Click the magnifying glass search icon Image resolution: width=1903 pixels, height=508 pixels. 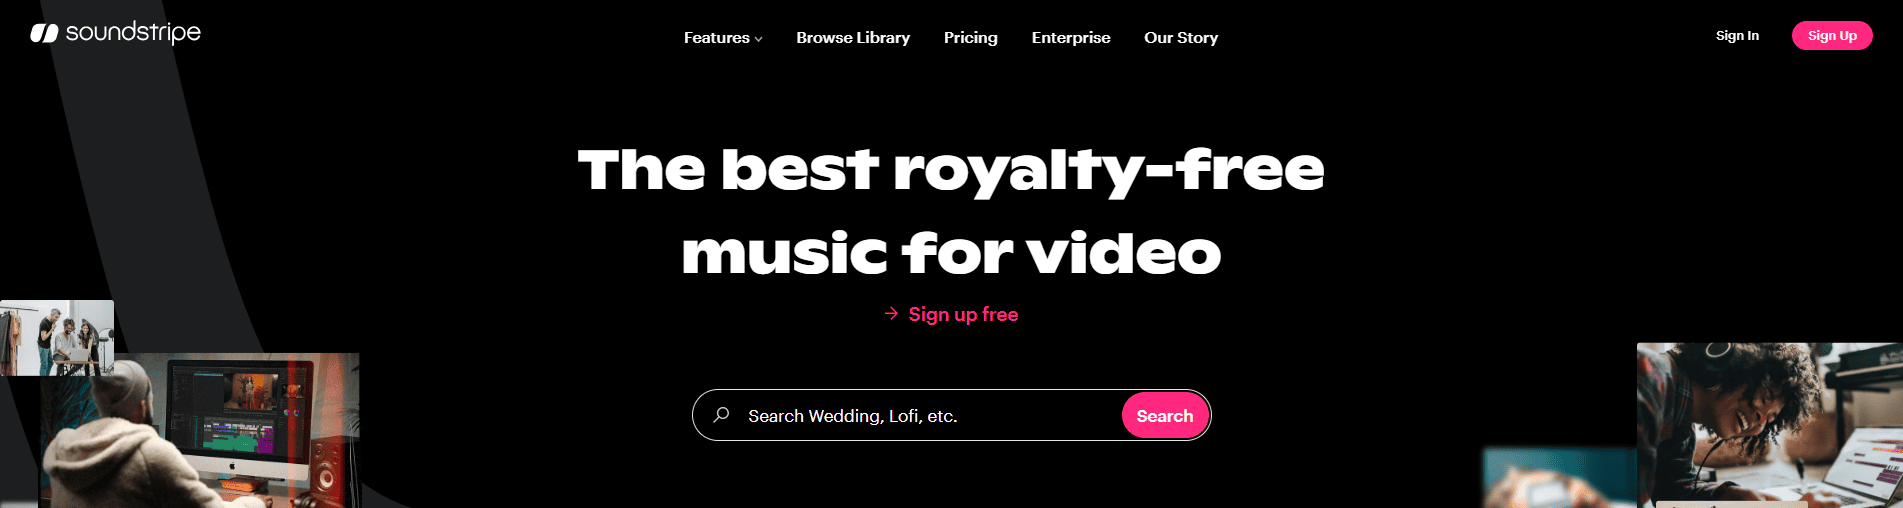click(721, 415)
